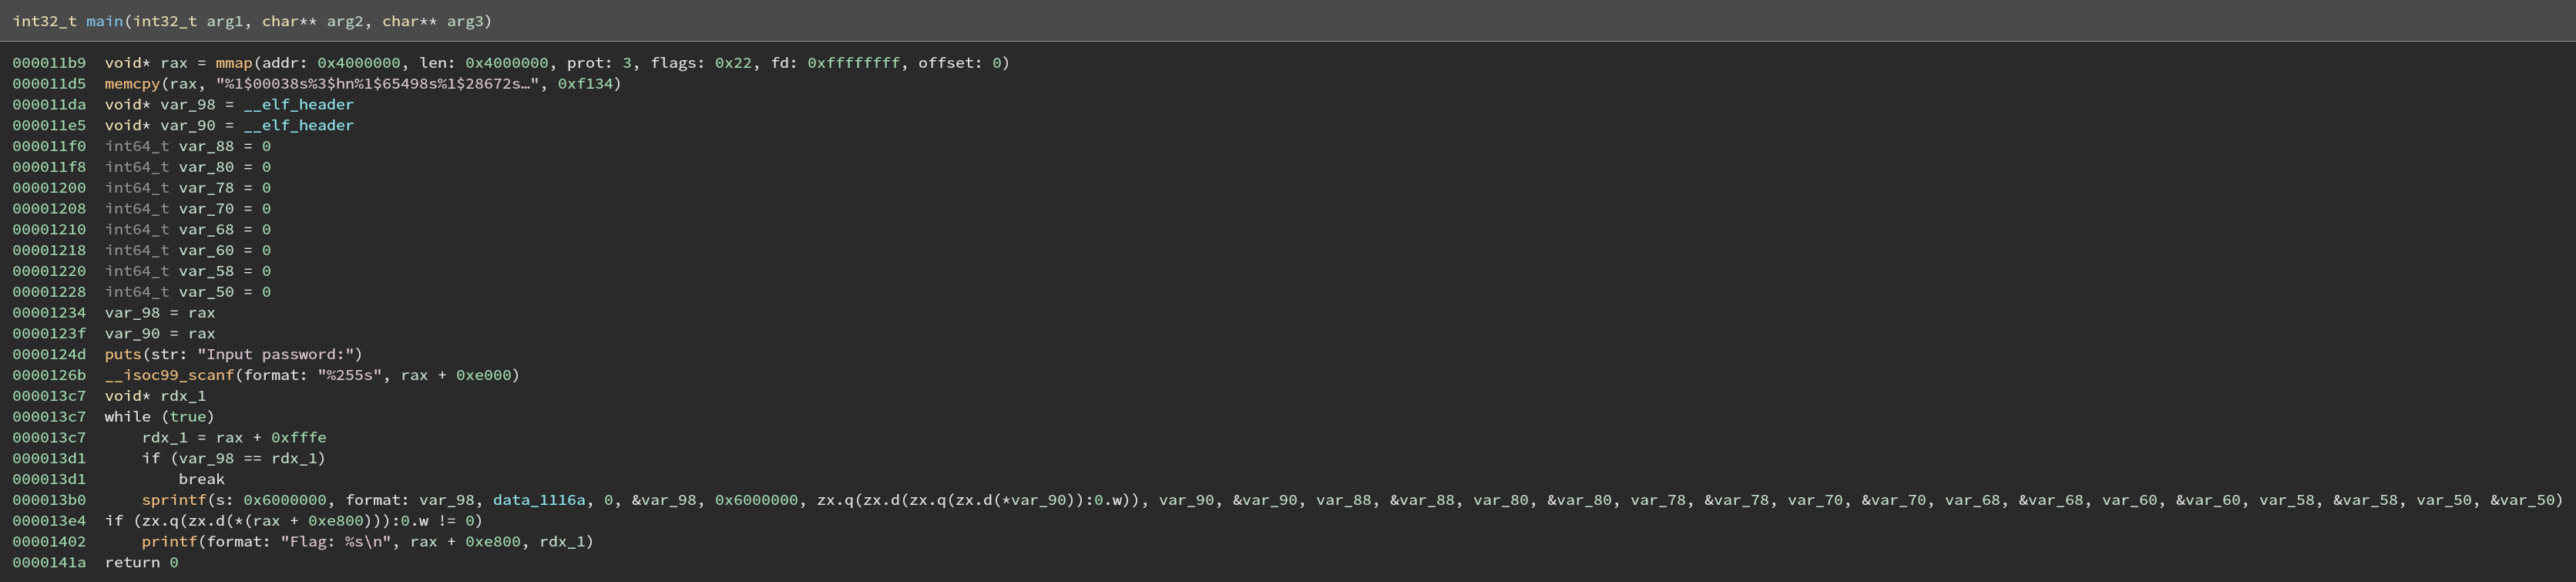The height and width of the screenshot is (582, 2576).
Task: Click the __elf_header assigned to var_90
Action: [299, 126]
